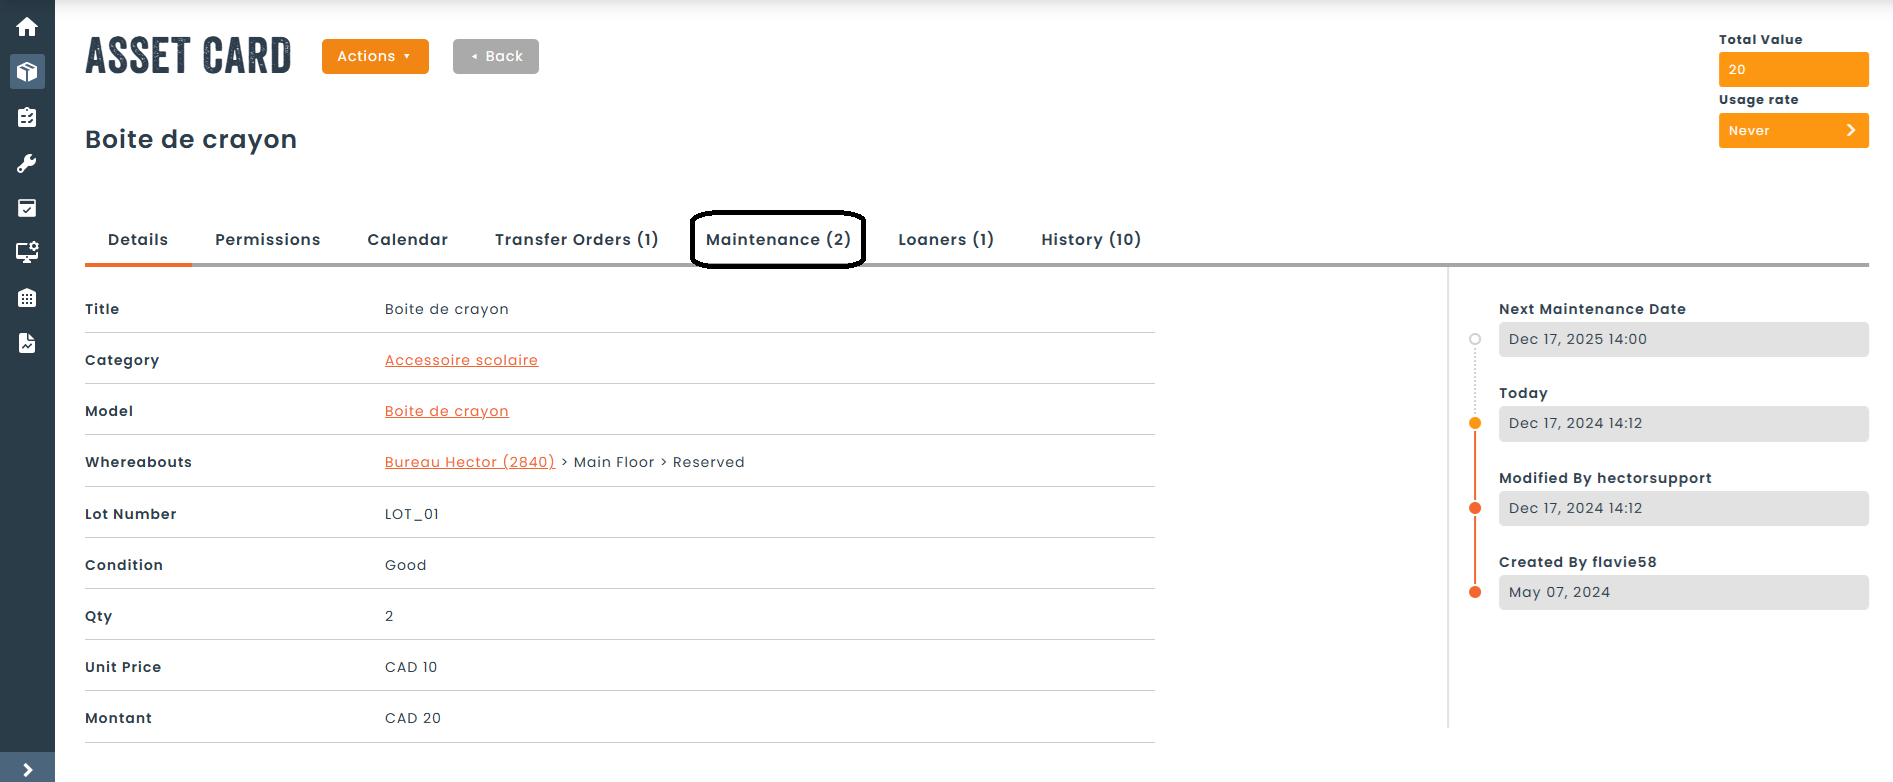The image size is (1893, 782).
Task: Click the Back button
Action: (x=496, y=56)
